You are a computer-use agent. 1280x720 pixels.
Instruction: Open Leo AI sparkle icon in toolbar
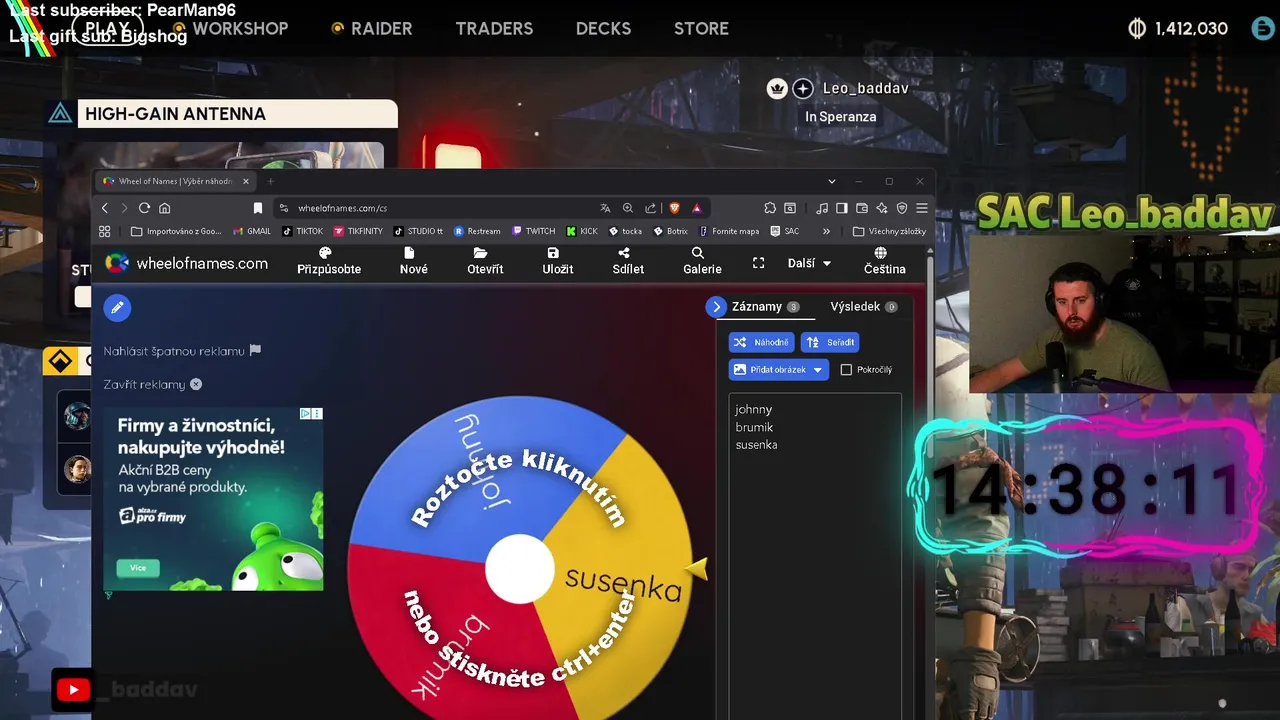882,208
